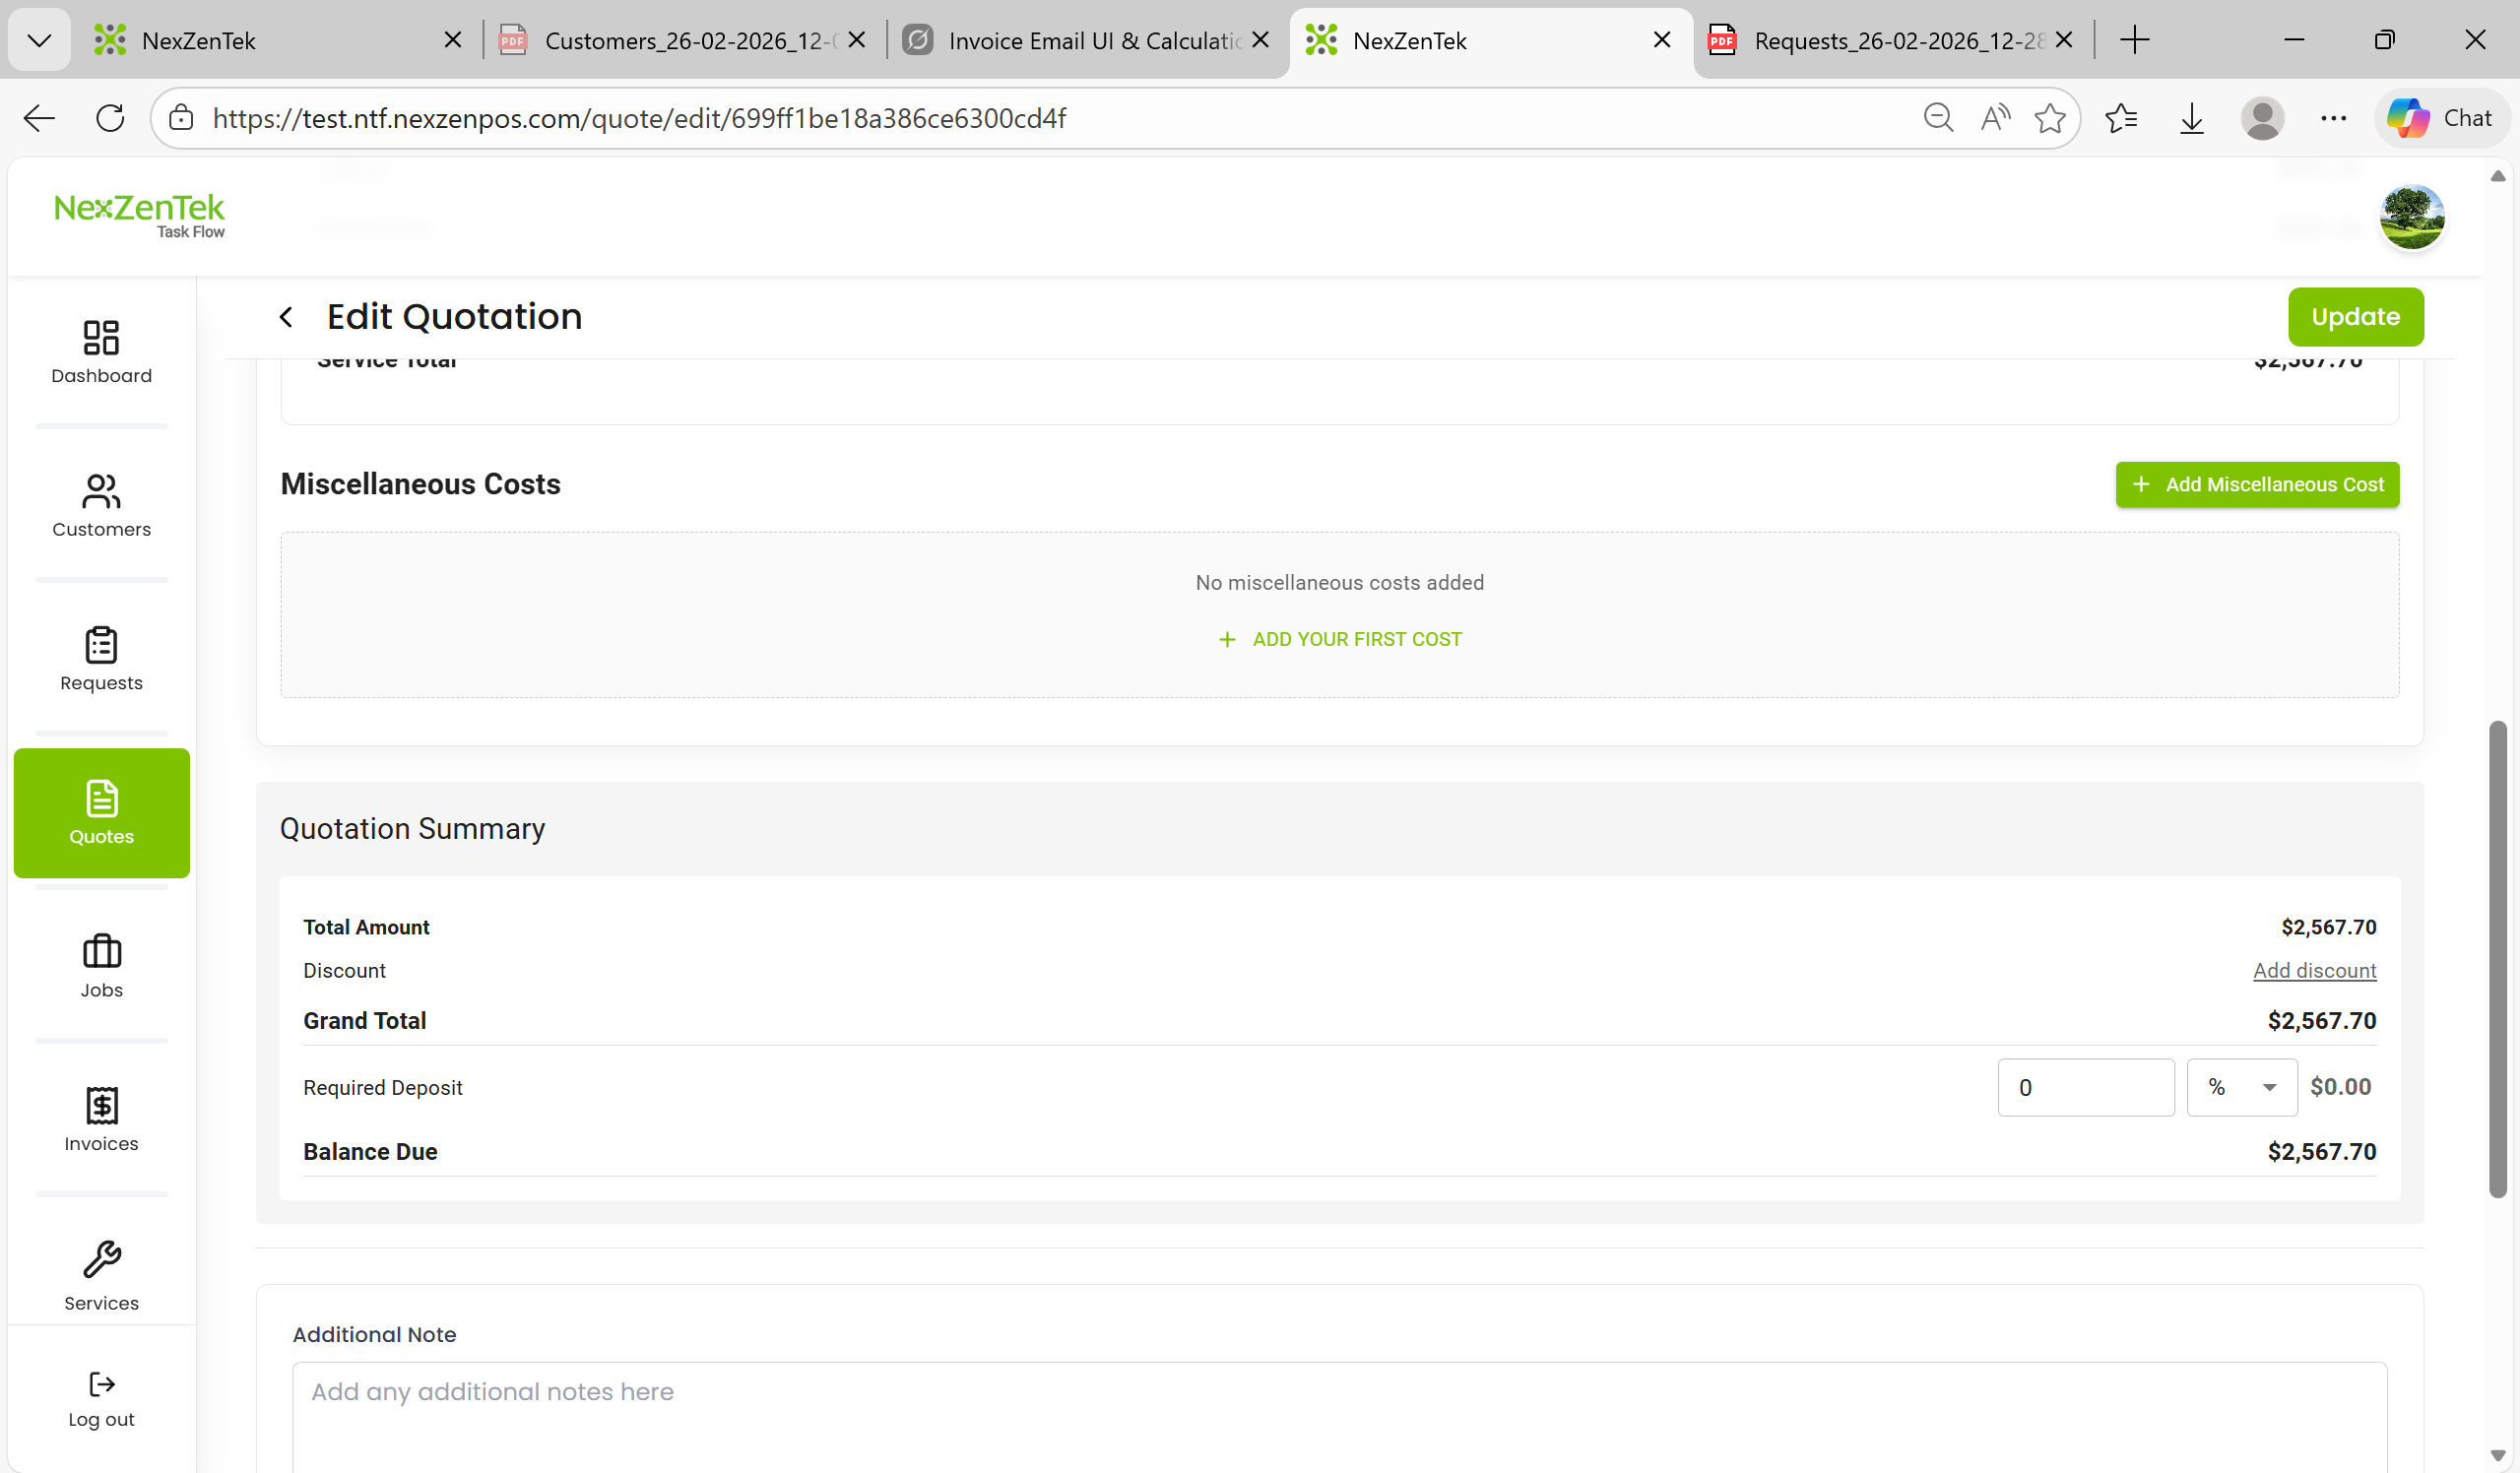
Task: Expand the deposit percent type dropdown
Action: click(x=2241, y=1087)
